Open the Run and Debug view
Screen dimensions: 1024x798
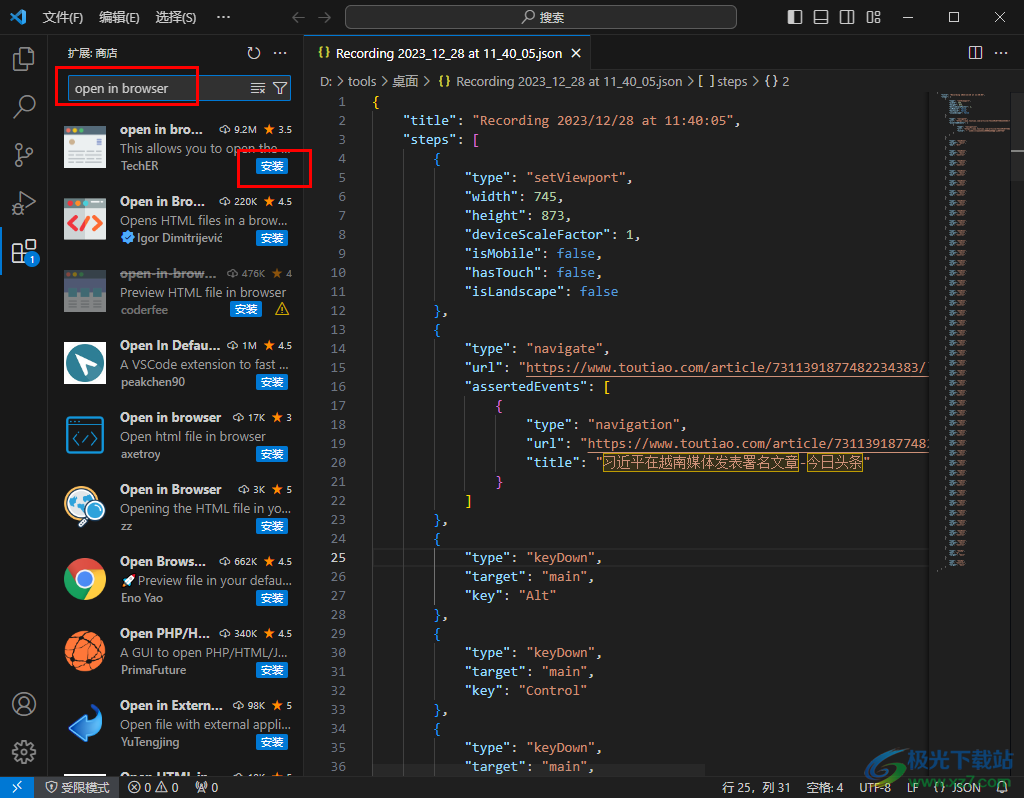point(23,203)
